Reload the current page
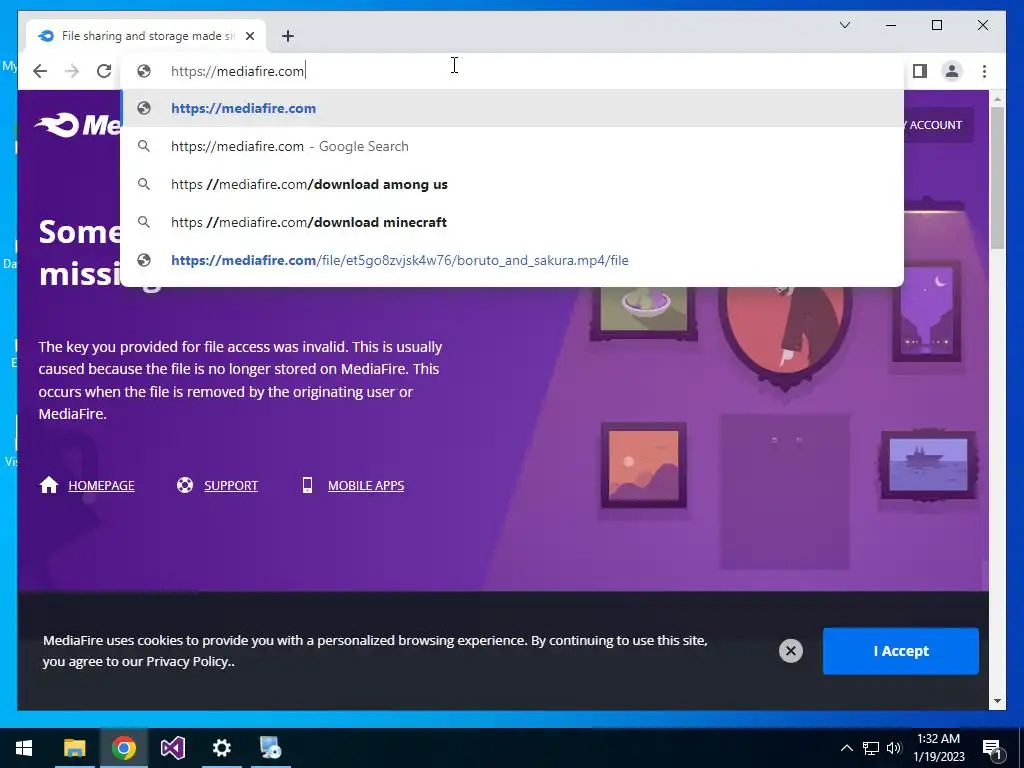Image resolution: width=1024 pixels, height=768 pixels. 104,71
